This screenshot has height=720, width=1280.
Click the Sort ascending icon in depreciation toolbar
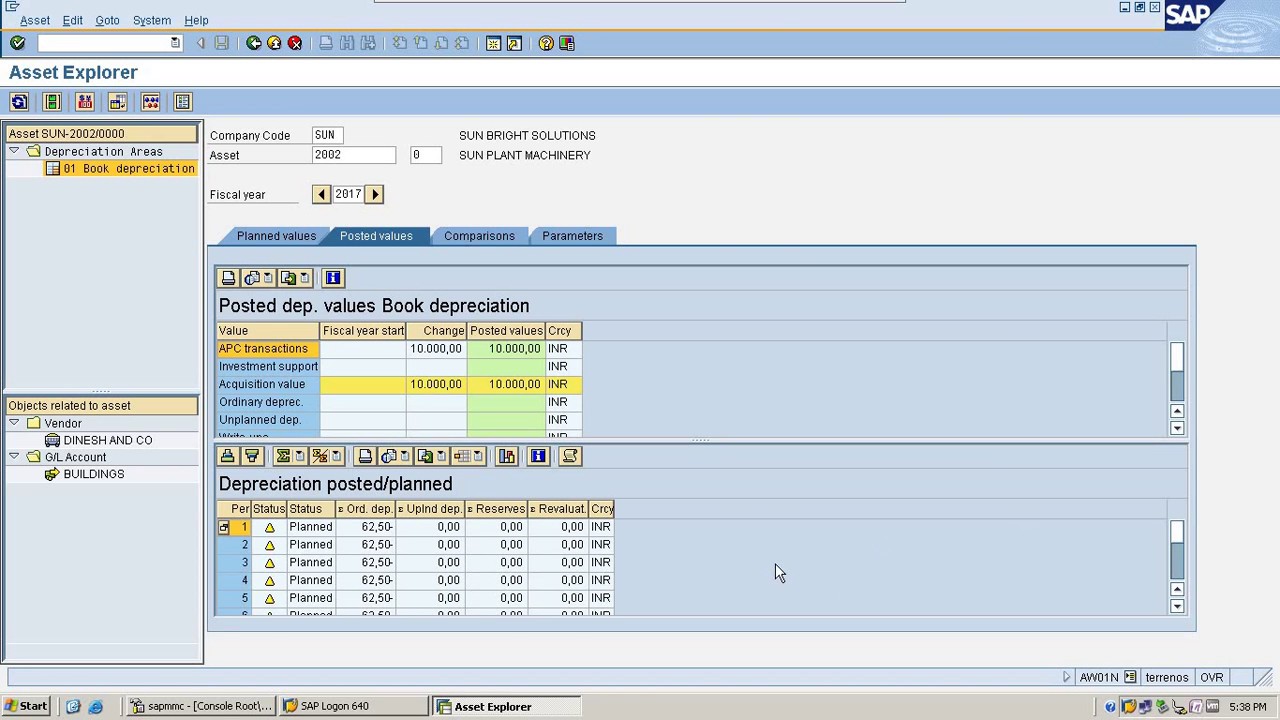tap(228, 456)
